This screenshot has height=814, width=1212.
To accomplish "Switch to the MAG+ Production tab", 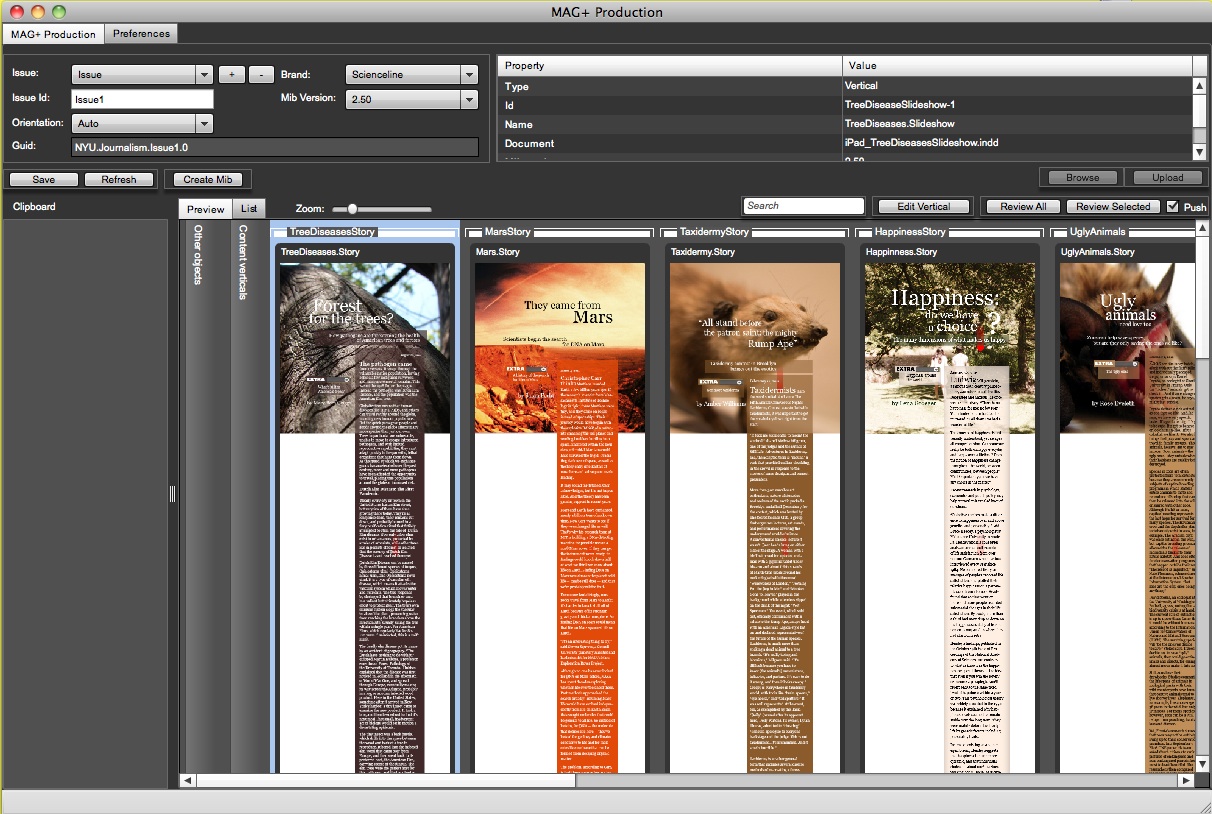I will (53, 34).
